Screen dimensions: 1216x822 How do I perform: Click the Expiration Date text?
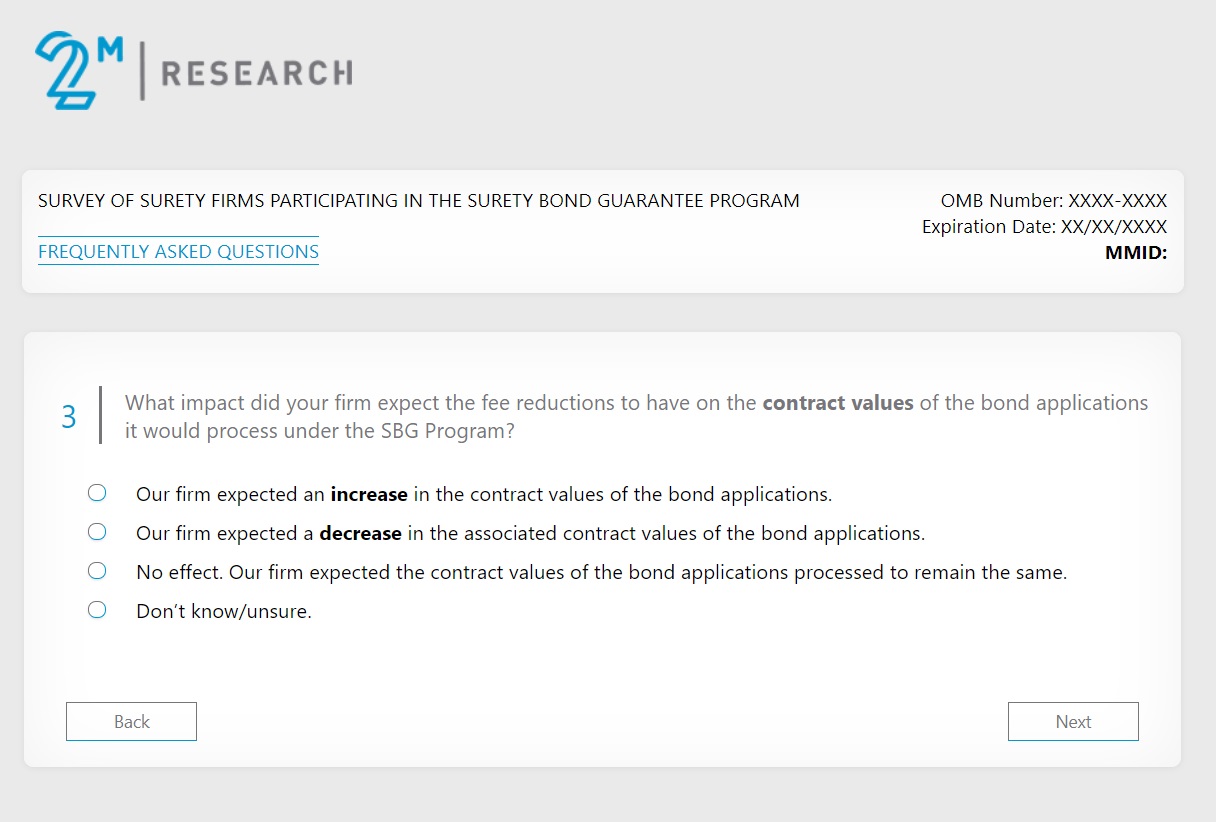[x=1044, y=227]
